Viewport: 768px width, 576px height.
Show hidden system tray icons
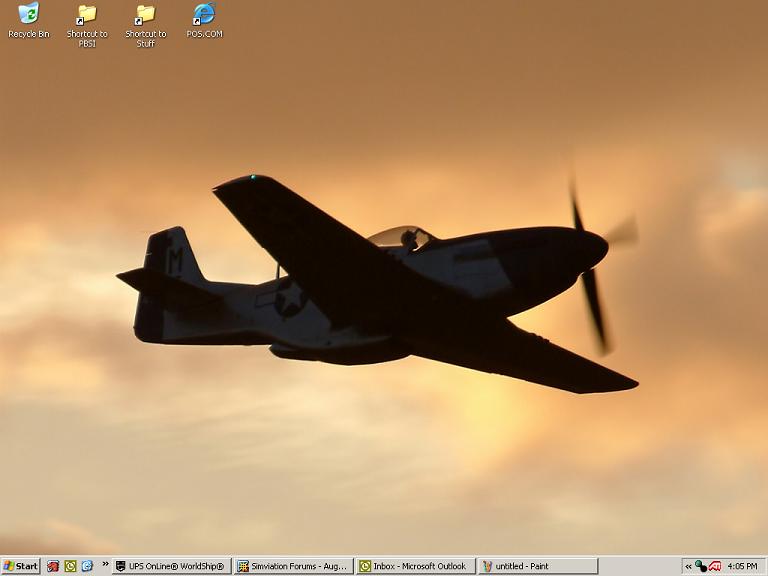[688, 566]
